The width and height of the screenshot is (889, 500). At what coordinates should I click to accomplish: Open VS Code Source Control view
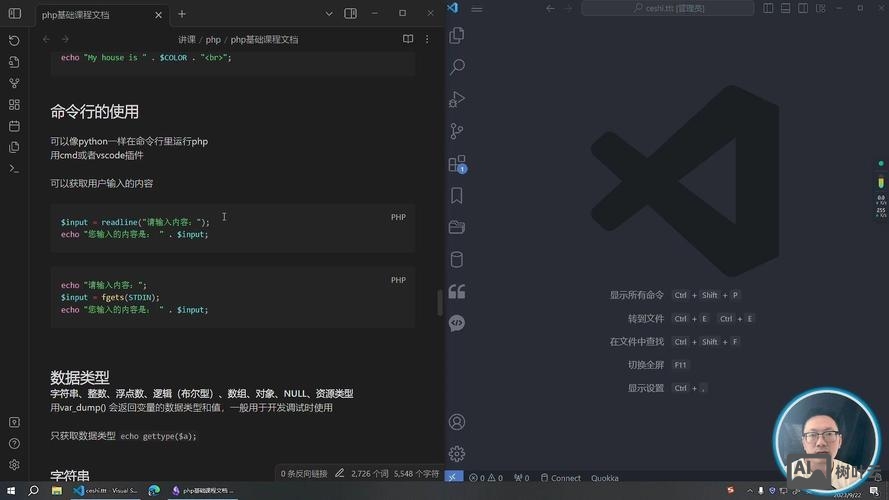tap(457, 131)
